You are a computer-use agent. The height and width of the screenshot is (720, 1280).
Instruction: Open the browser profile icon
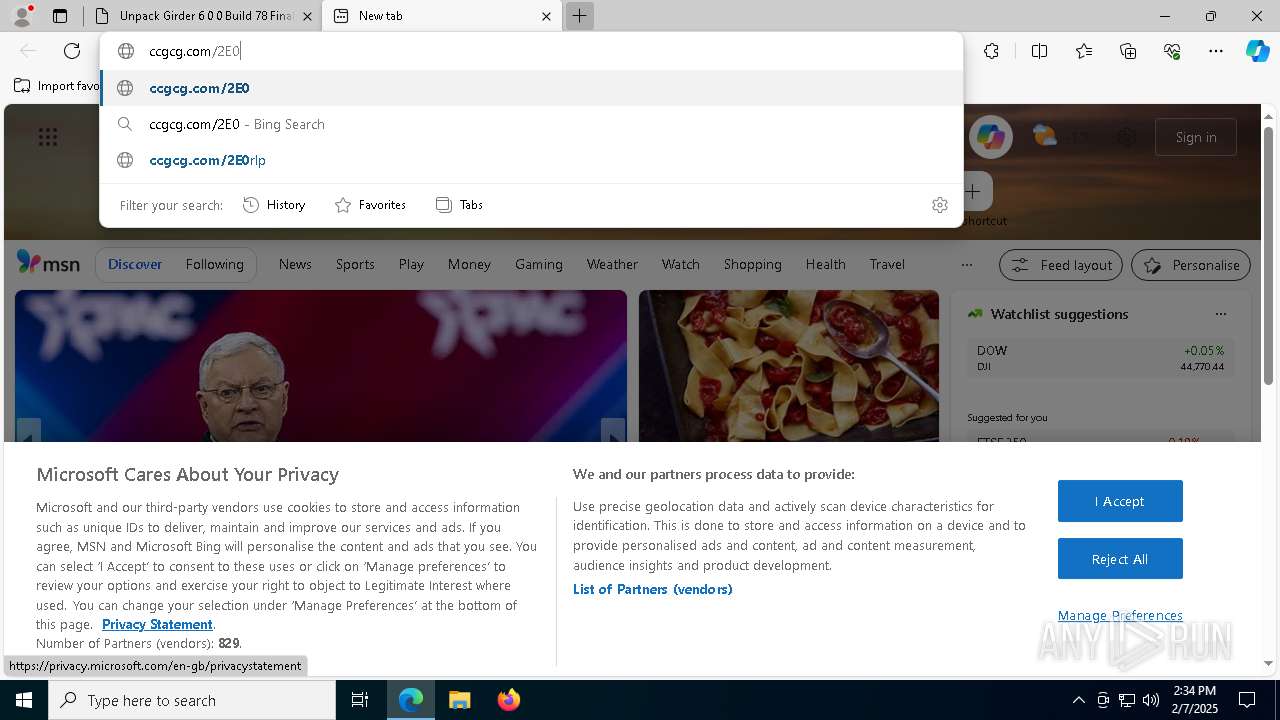22,16
